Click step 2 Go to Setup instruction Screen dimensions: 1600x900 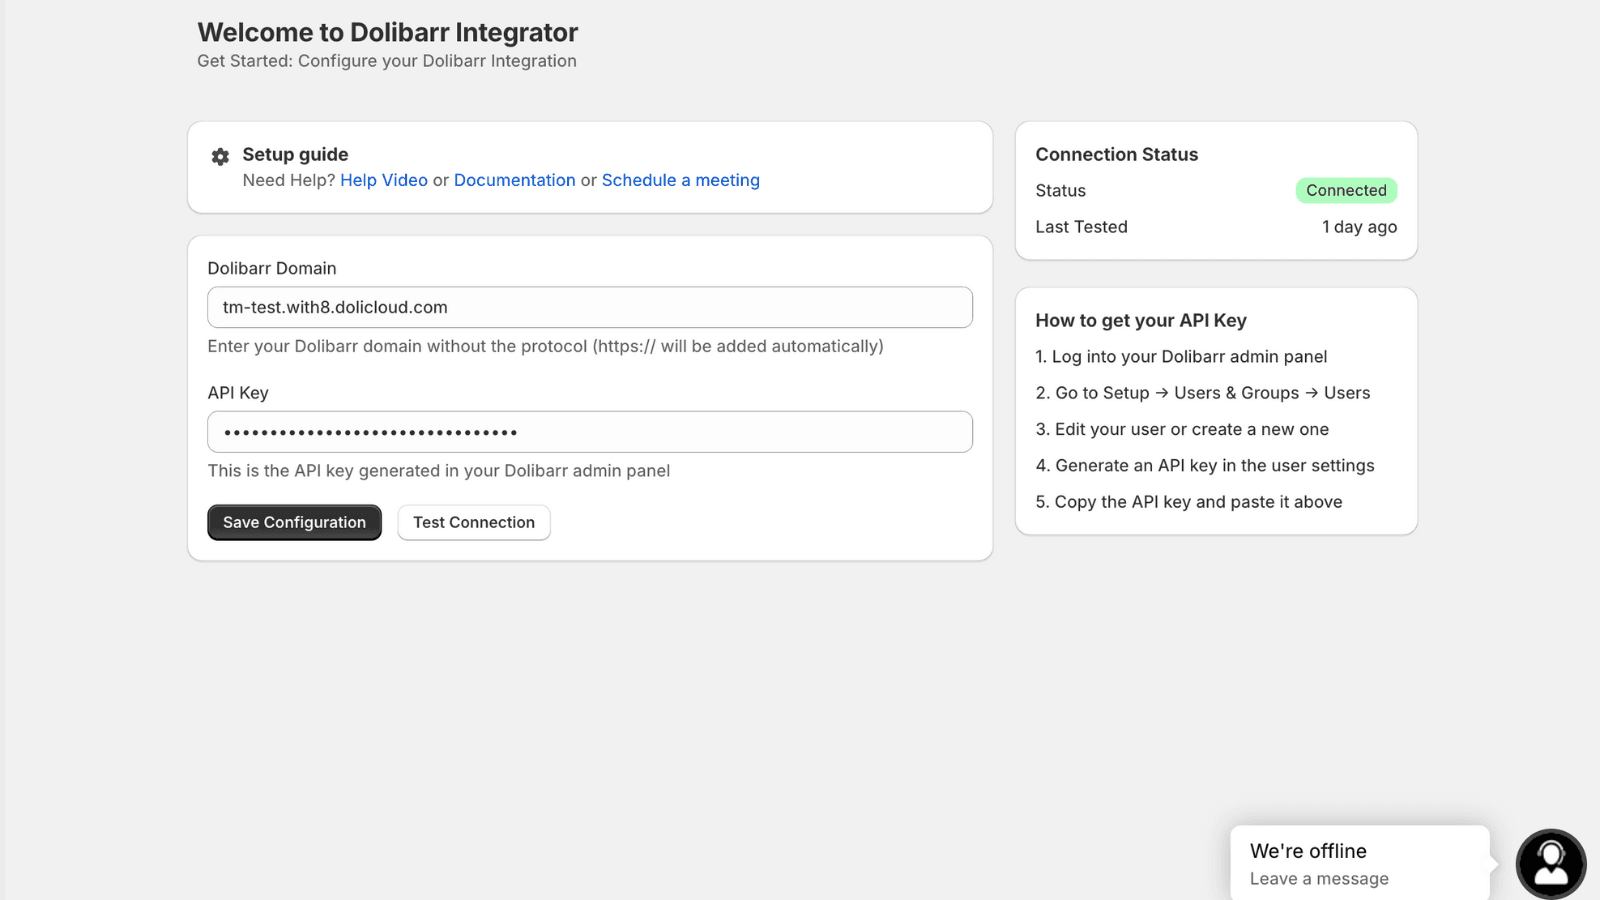[1202, 393]
